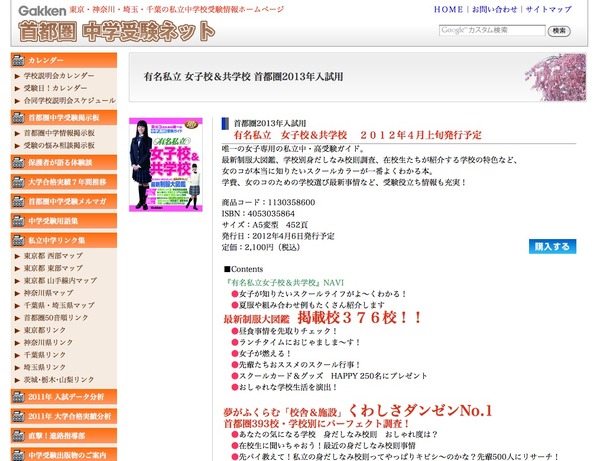The height and width of the screenshot is (461, 600).
Task: Open 千葉県リンク link
Action: point(45,355)
